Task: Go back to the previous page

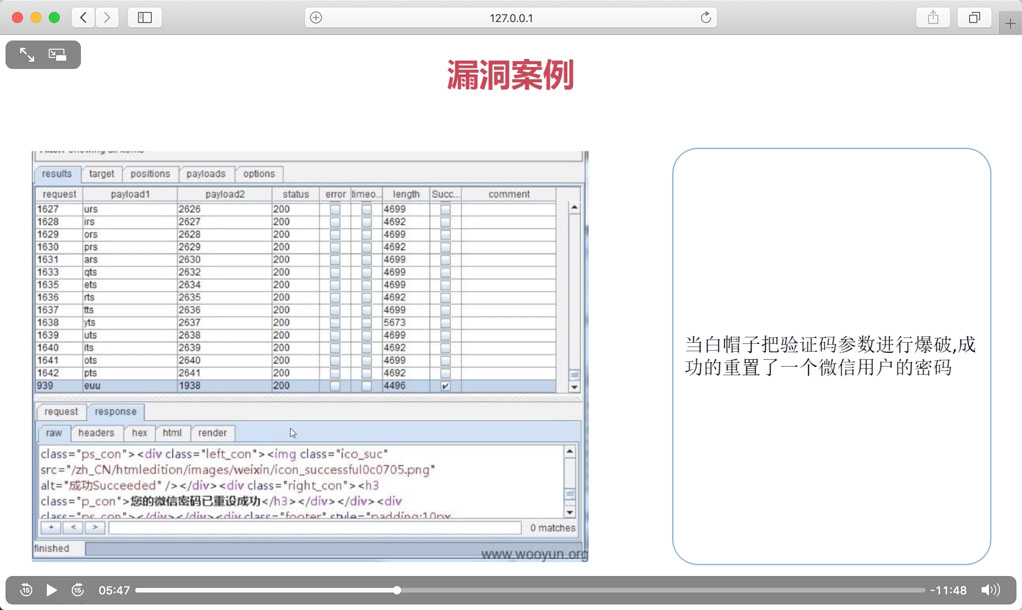Action: [84, 18]
